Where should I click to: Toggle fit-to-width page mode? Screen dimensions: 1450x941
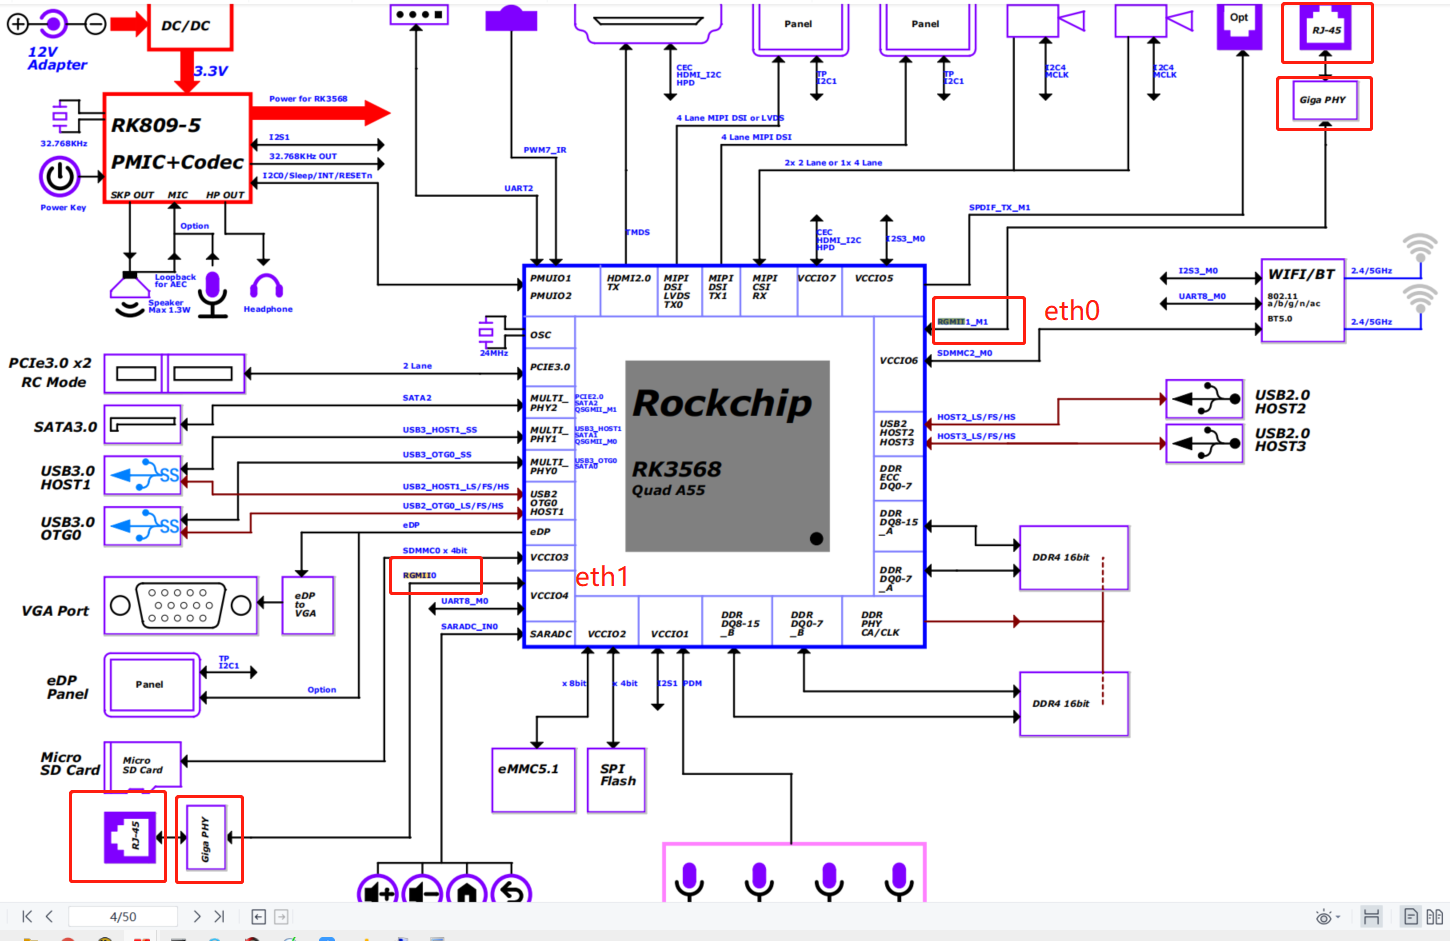coord(1372,915)
